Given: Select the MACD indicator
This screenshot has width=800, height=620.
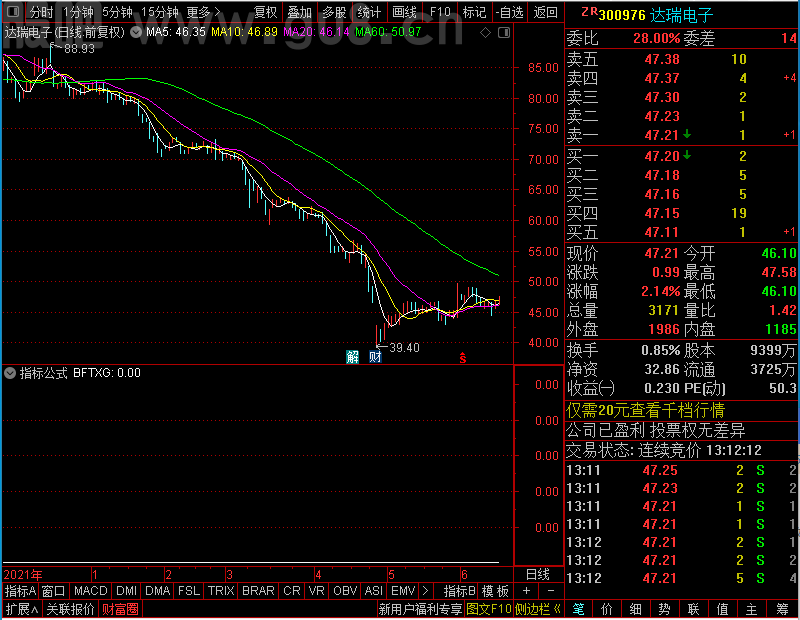Looking at the screenshot, I should [90, 591].
